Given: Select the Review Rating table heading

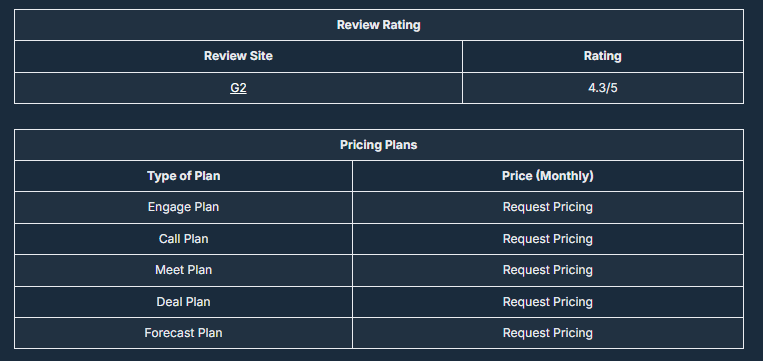Looking at the screenshot, I should (x=379, y=25).
